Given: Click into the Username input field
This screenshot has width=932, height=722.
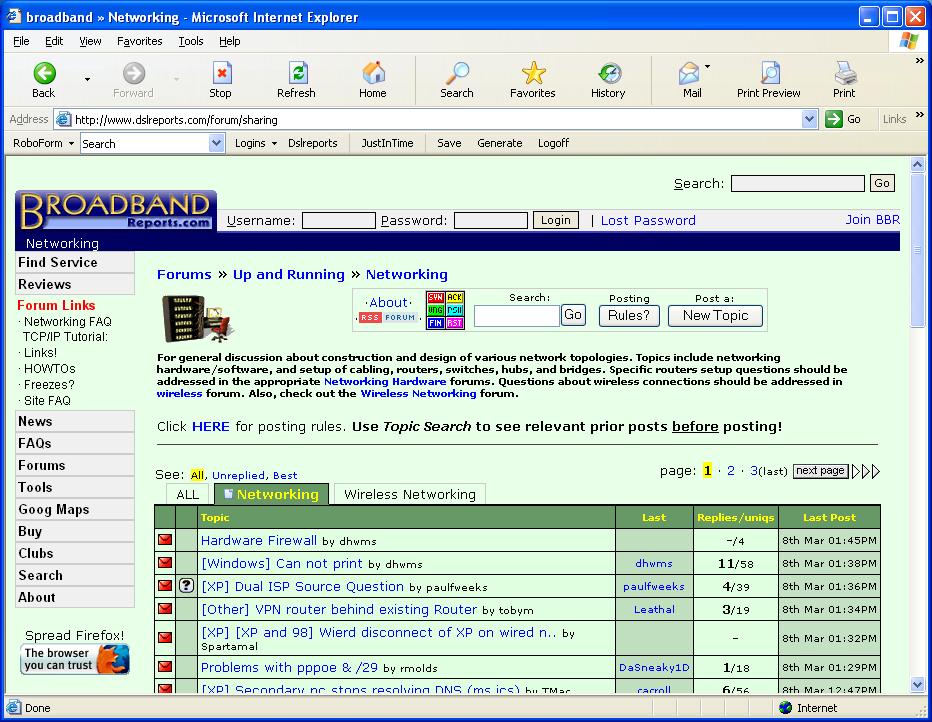Looking at the screenshot, I should click(338, 221).
